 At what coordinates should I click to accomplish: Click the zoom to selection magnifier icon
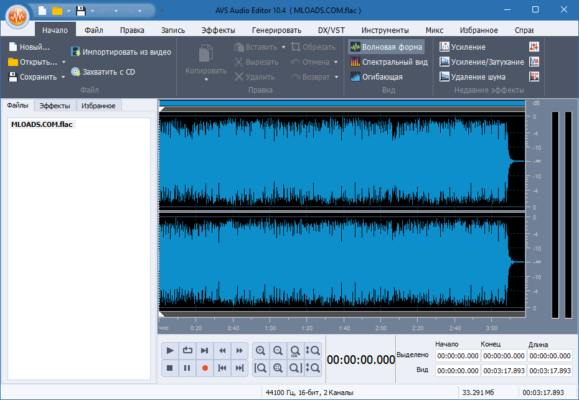(278, 368)
